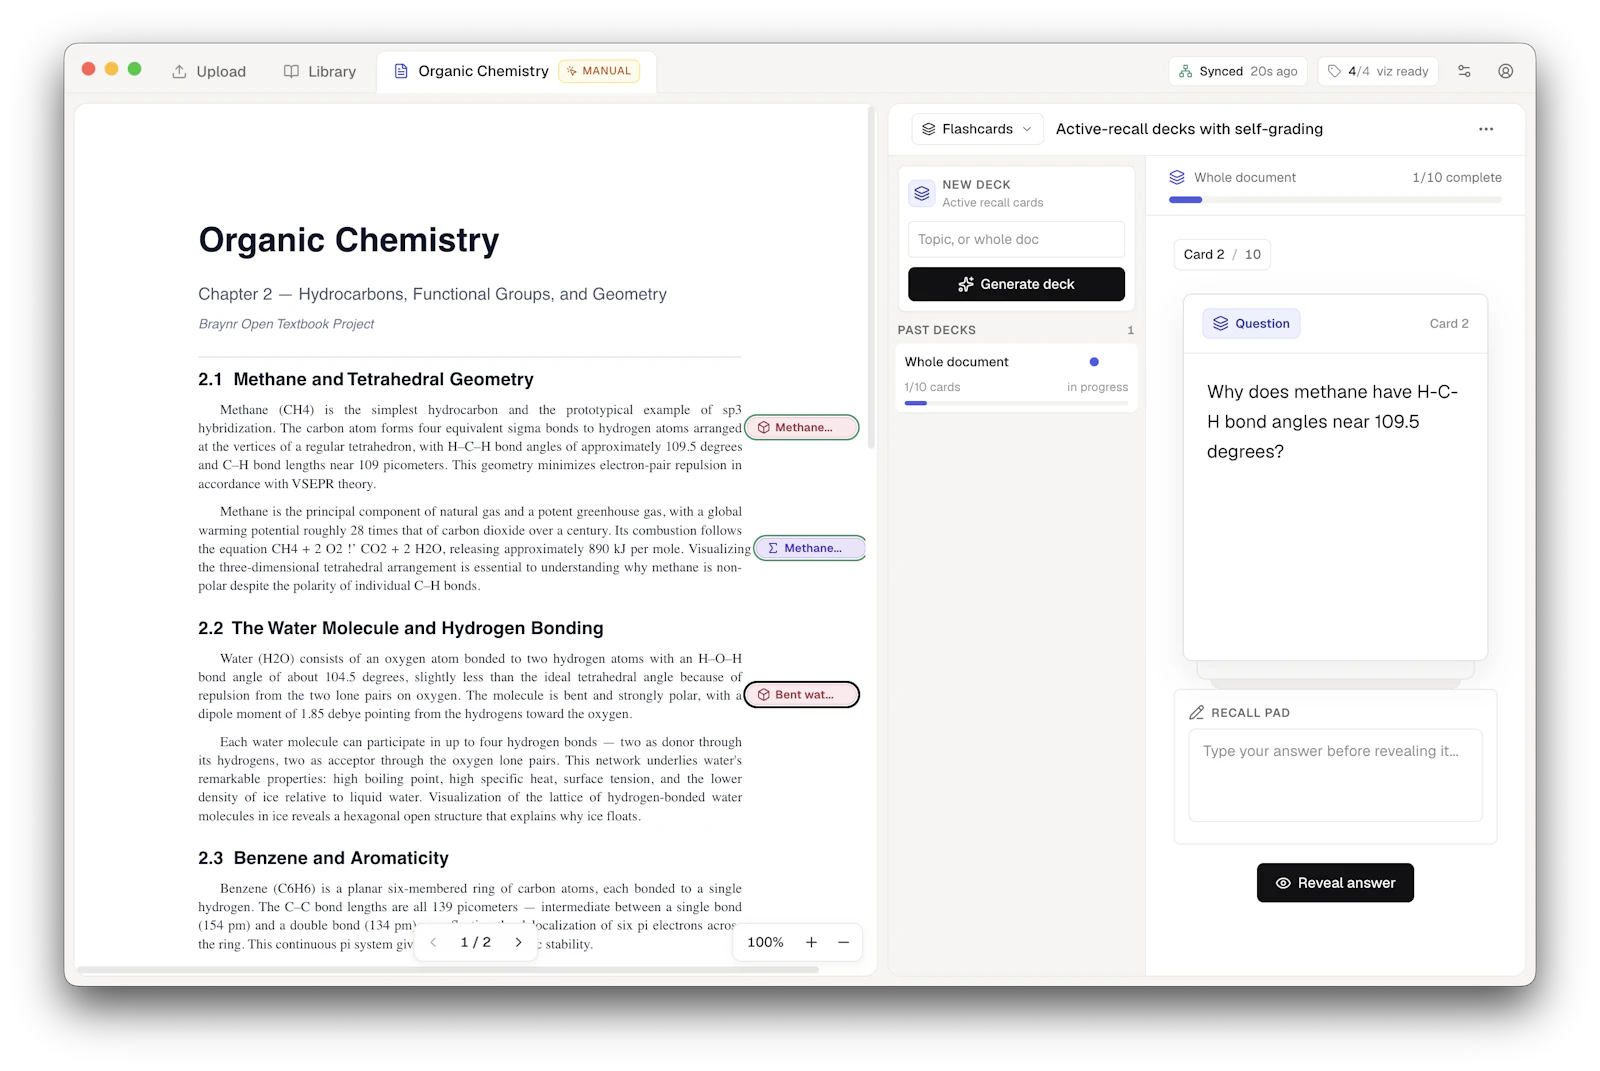Screen dimensions: 1600x1071
Task: Click the Whole document layers icon
Action: (1177, 177)
